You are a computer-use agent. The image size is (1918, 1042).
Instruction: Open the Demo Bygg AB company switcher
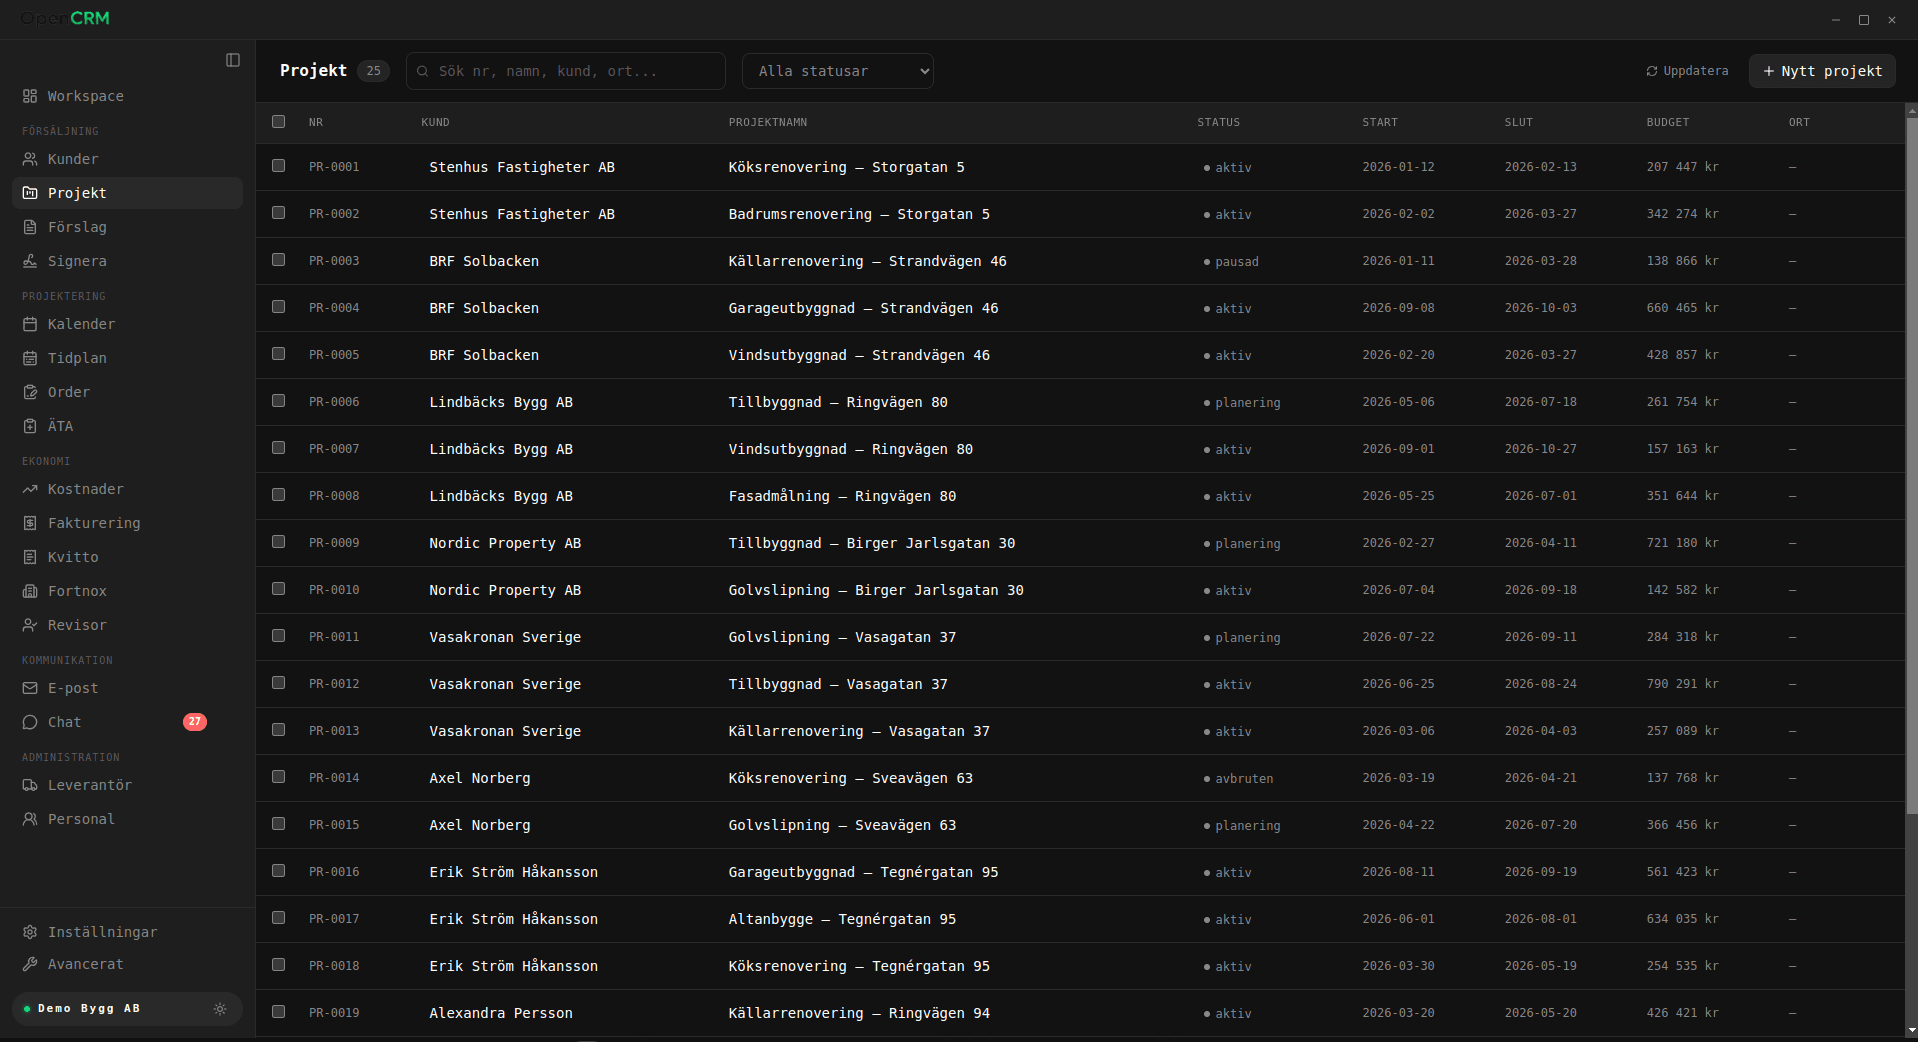[x=127, y=1009]
